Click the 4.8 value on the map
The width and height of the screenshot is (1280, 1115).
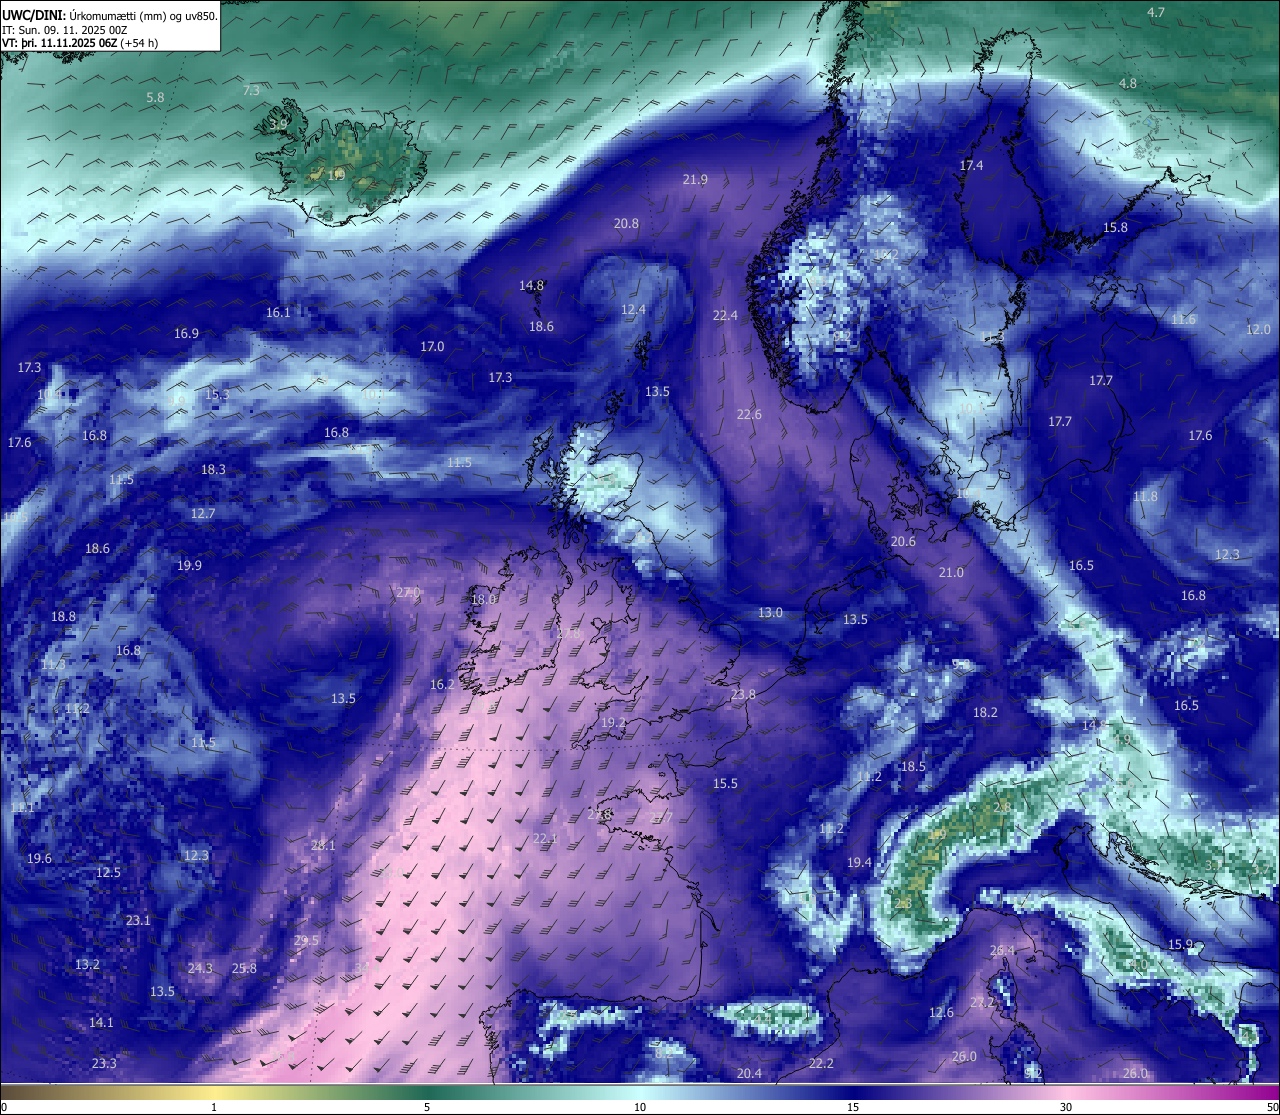(x=1128, y=84)
